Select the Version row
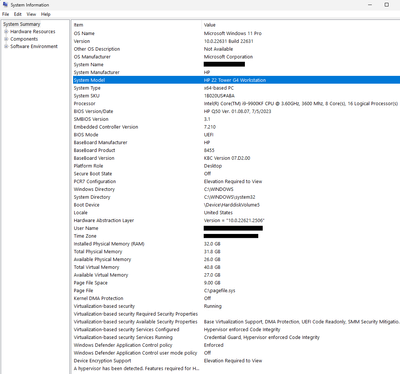The image size is (400, 374). (236, 41)
